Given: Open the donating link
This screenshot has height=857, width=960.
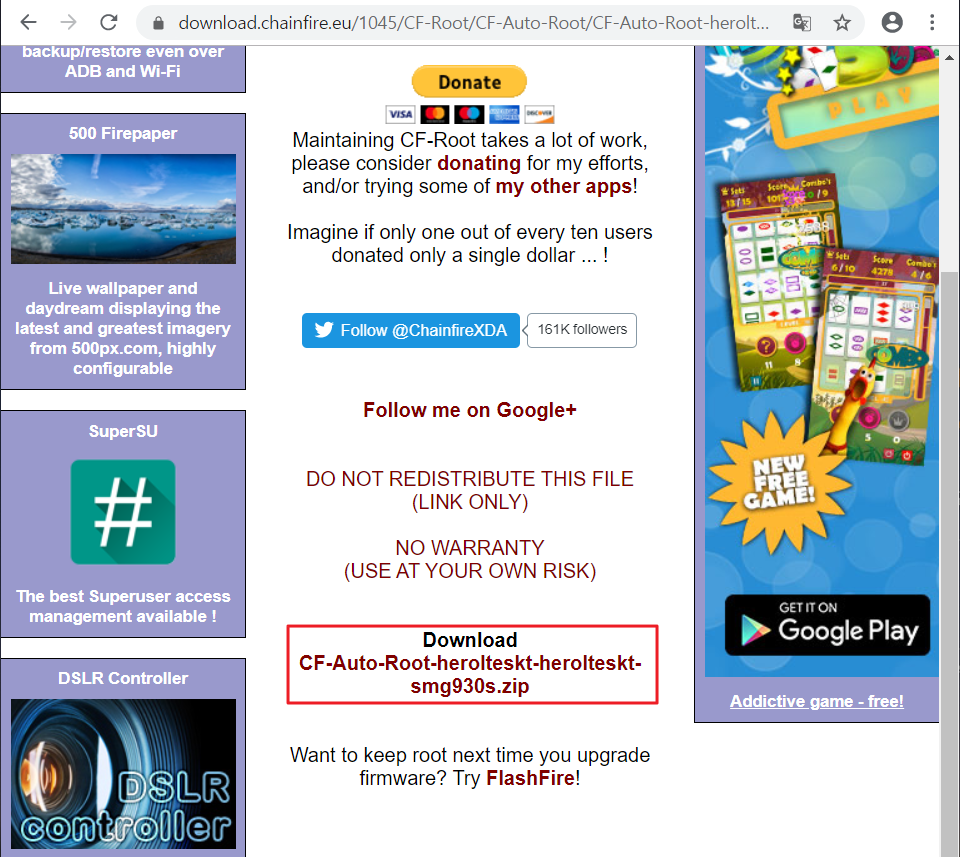Looking at the screenshot, I should (x=479, y=163).
